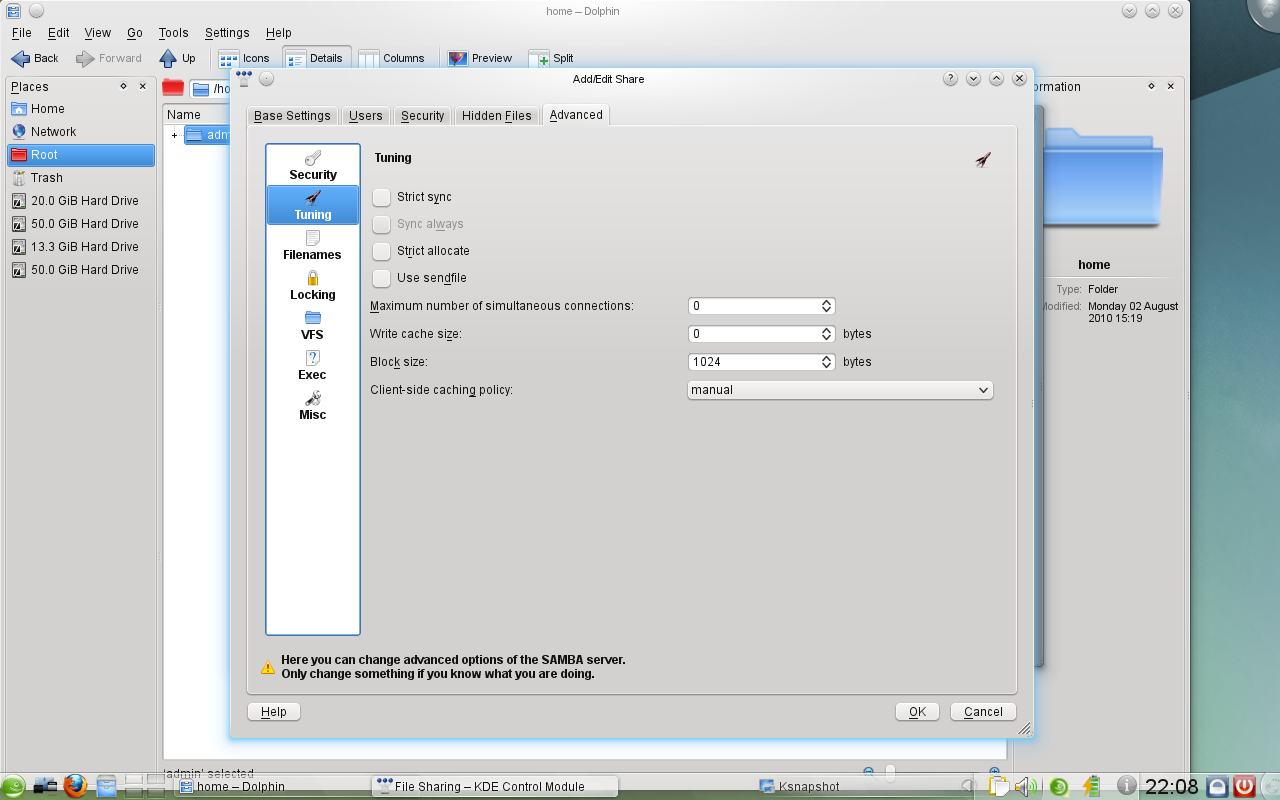Screen dimensions: 1280x800
Task: Select Network in the Places panel
Action: (x=80, y=132)
